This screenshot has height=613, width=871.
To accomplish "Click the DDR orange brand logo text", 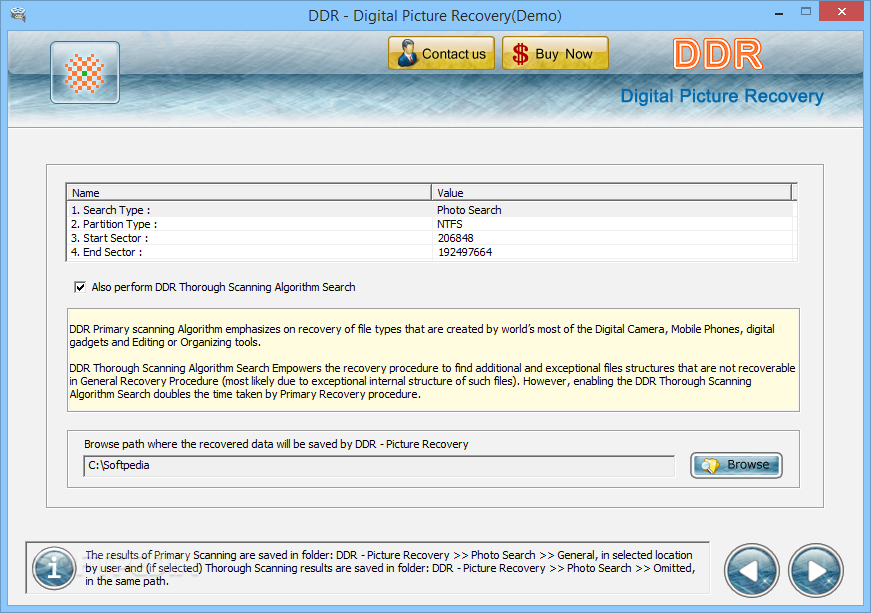I will pyautogui.click(x=718, y=54).
